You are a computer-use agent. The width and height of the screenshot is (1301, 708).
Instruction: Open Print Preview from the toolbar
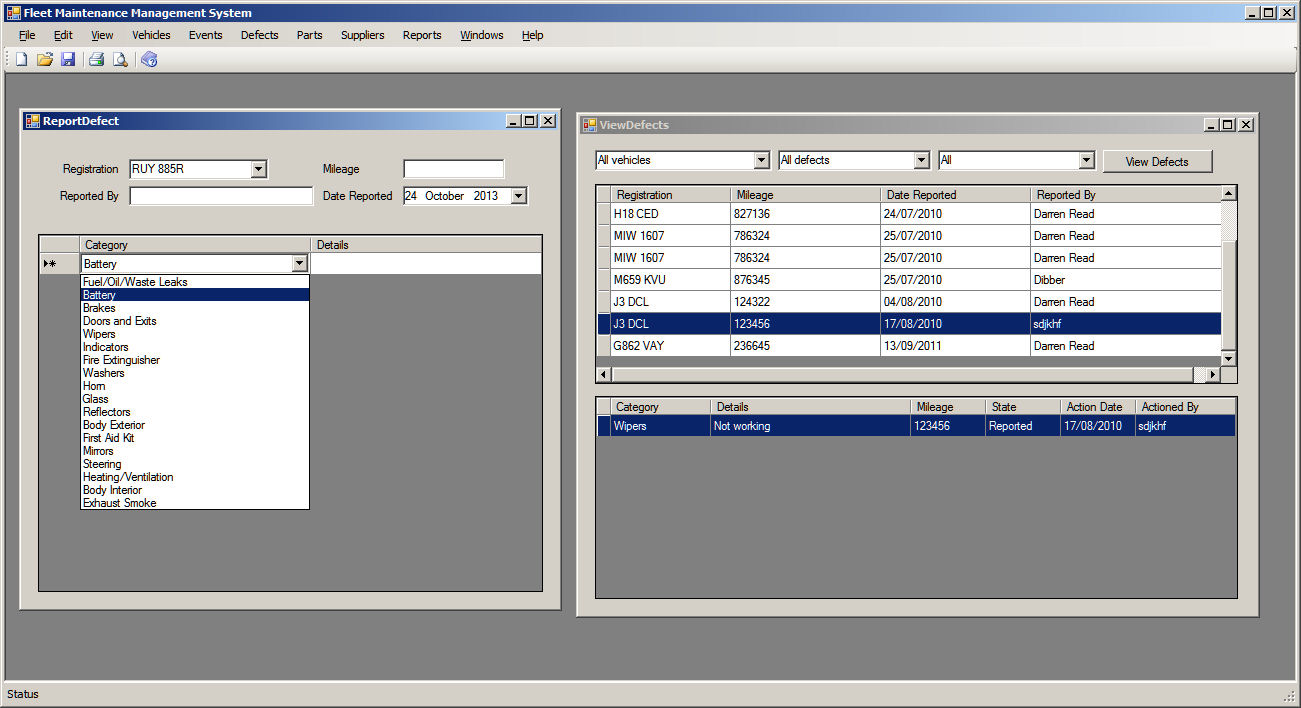coord(120,60)
